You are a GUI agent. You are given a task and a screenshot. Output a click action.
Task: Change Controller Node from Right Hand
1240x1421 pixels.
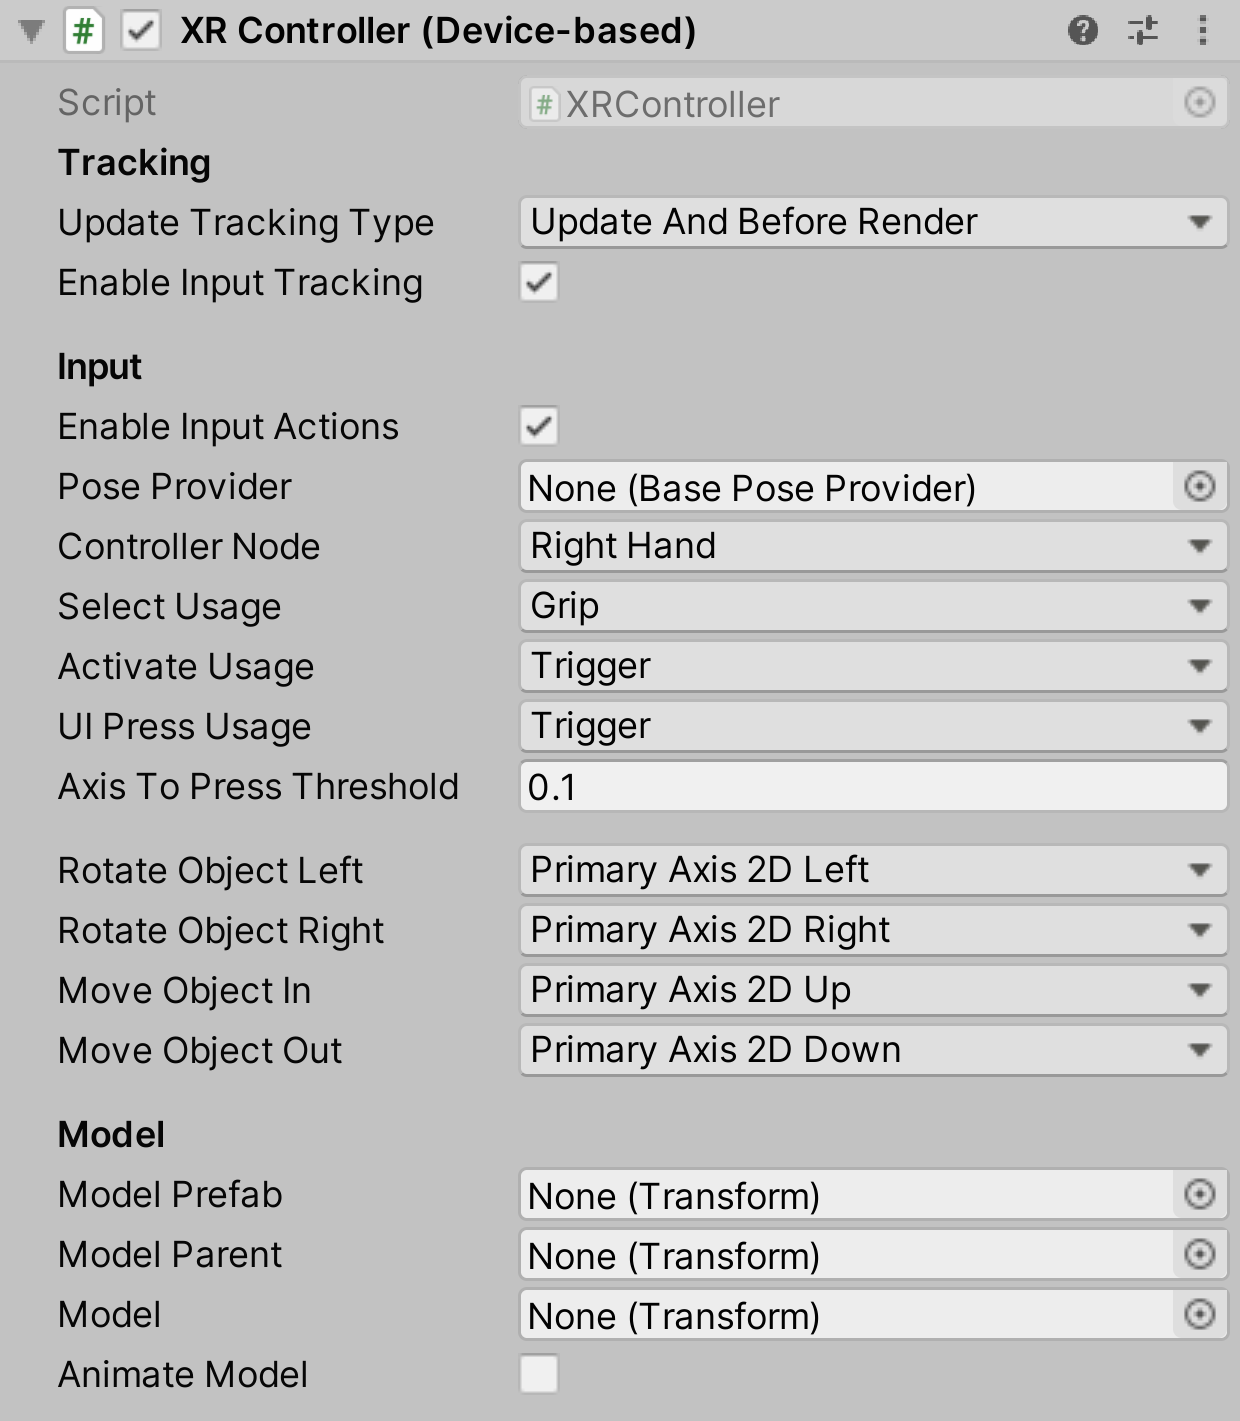[x=870, y=546]
